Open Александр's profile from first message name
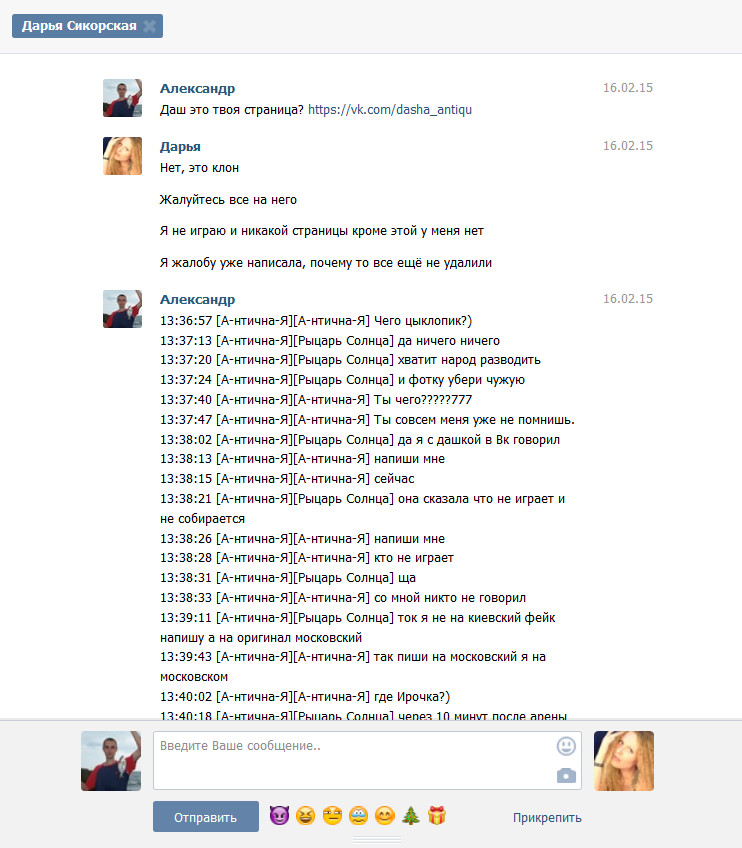This screenshot has width=742, height=848. (197, 89)
